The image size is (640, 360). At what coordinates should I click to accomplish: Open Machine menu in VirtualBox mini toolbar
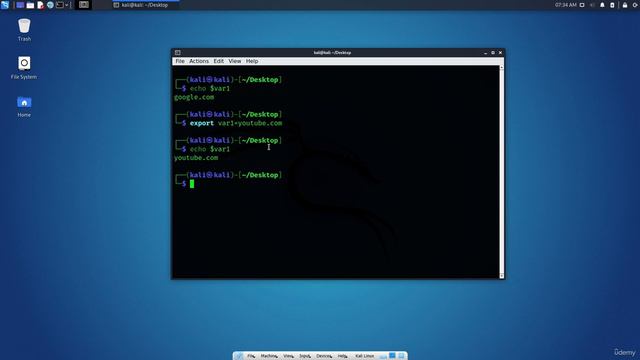click(x=269, y=356)
